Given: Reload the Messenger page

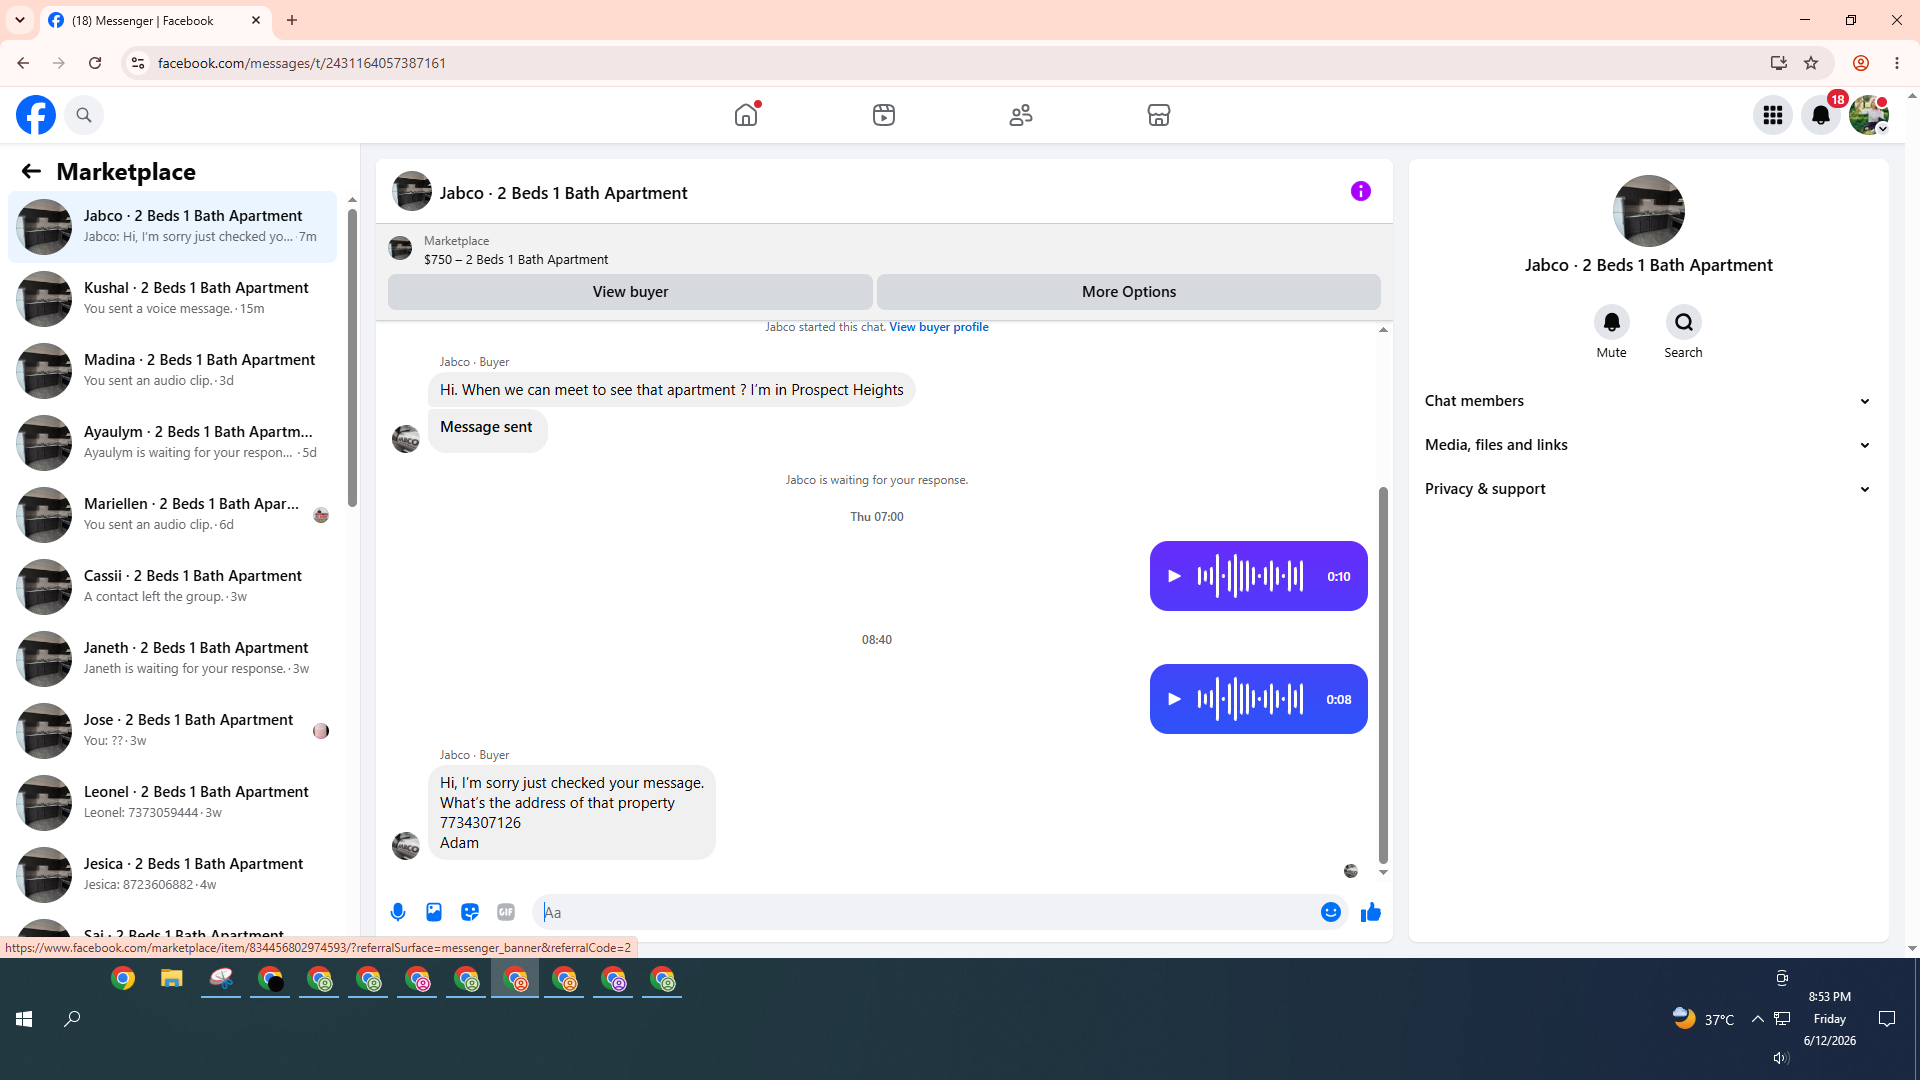Looking at the screenshot, I should point(95,63).
